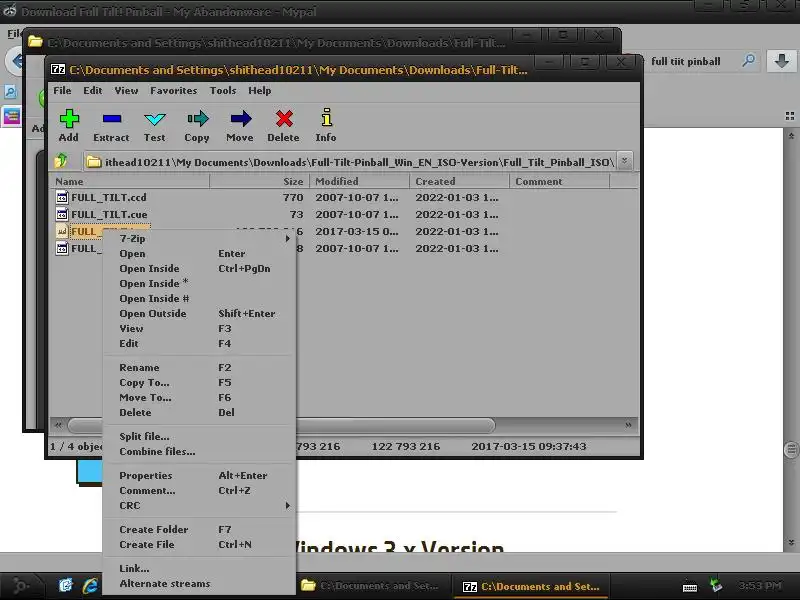Choose Create File in context menu
Screen dimensions: 800x600
click(x=198, y=544)
